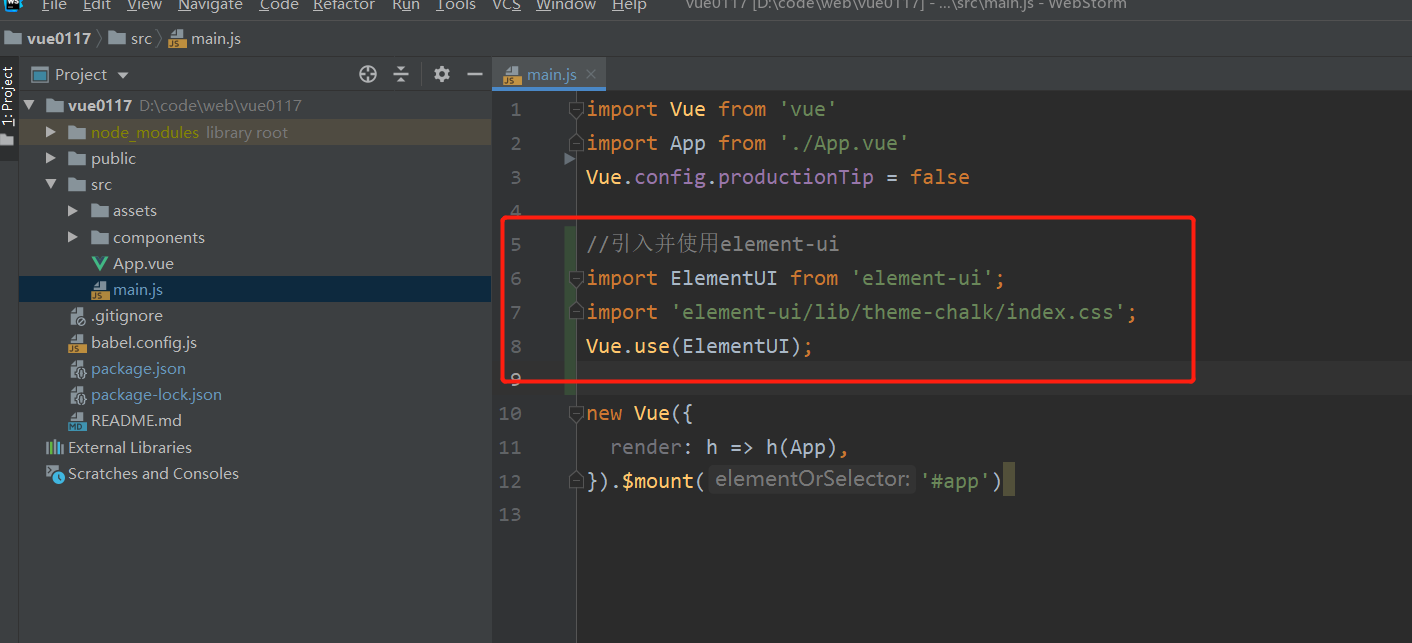Expand the node_modules folder

pos(51,132)
